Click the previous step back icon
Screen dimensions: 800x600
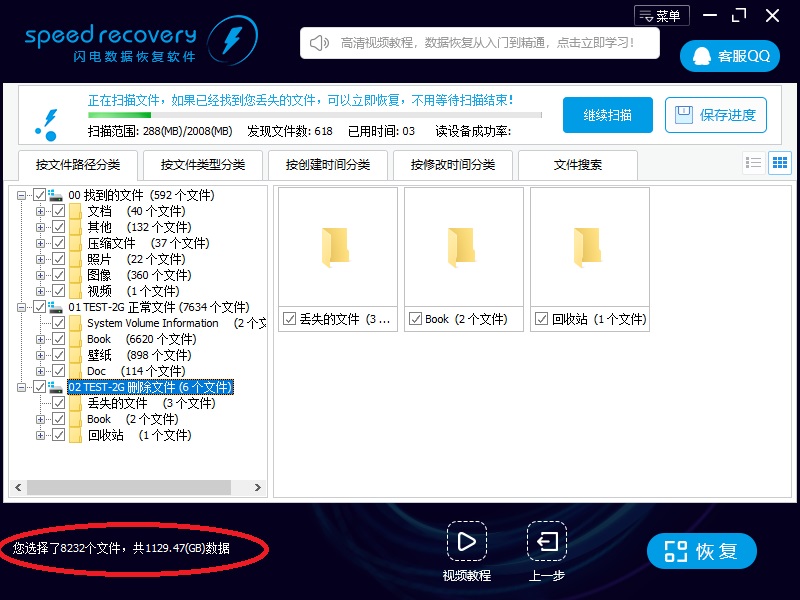tap(547, 542)
